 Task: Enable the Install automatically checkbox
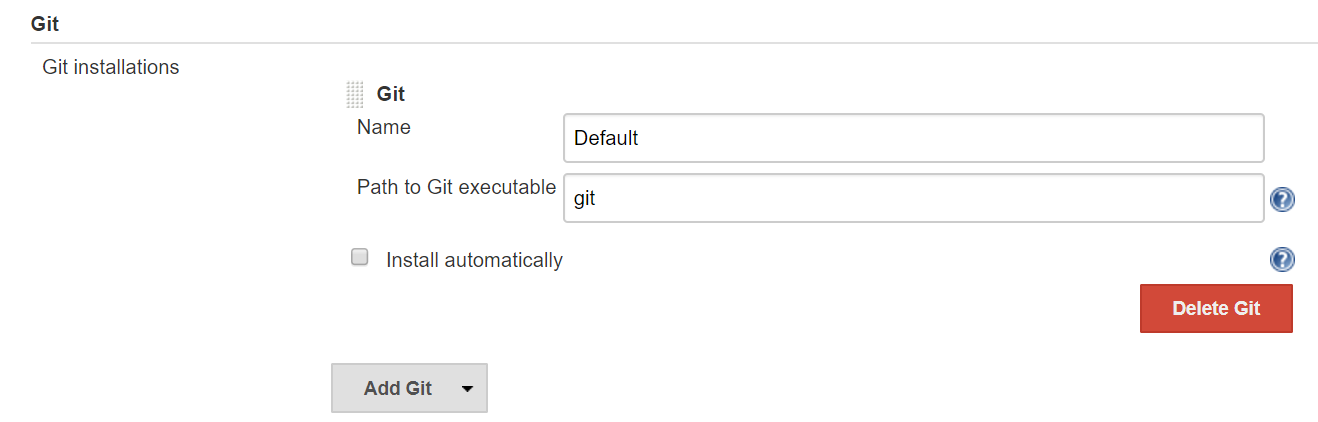(359, 258)
